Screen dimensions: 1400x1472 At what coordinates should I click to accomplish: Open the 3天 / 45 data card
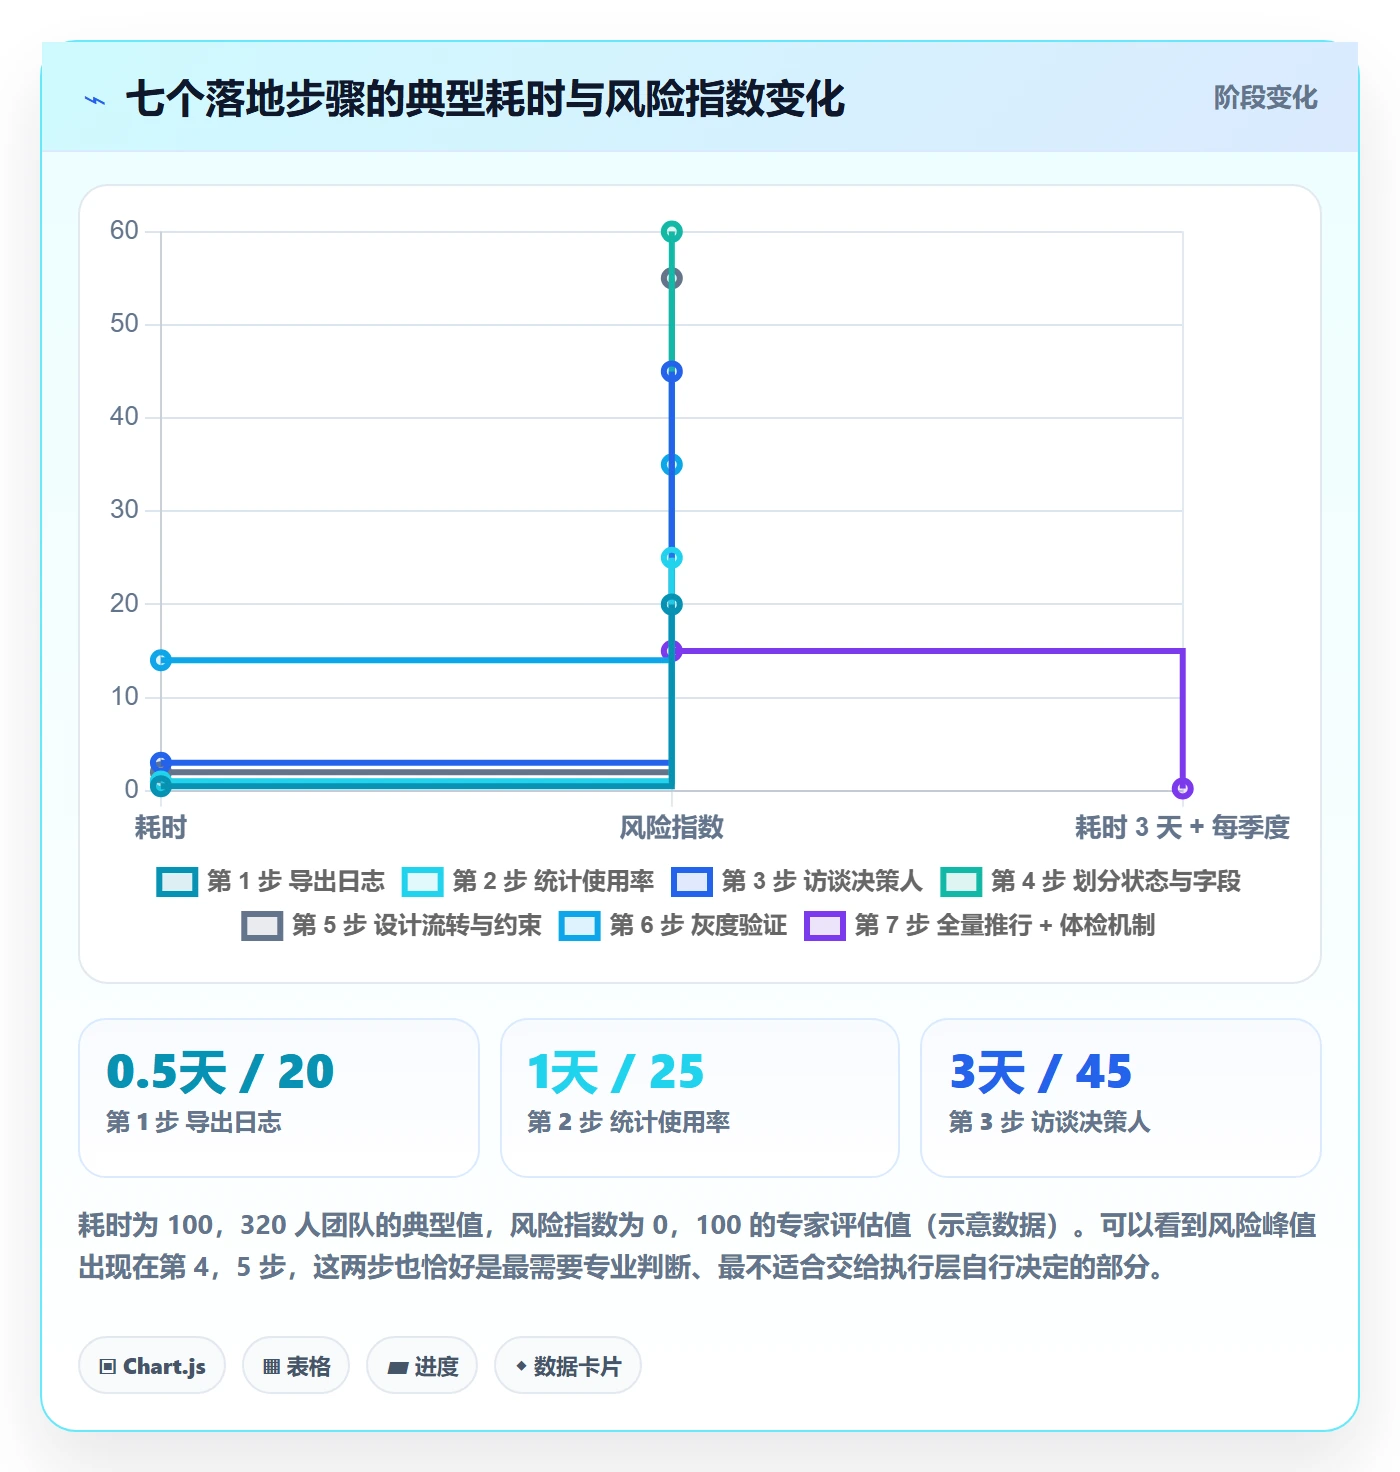(1121, 1098)
